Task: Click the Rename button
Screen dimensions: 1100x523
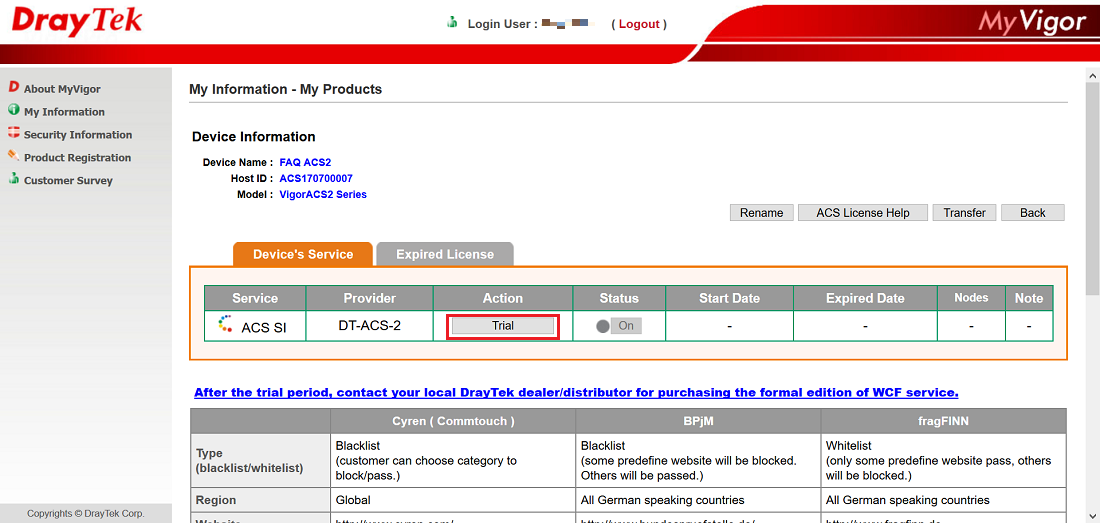Action: pyautogui.click(x=762, y=212)
